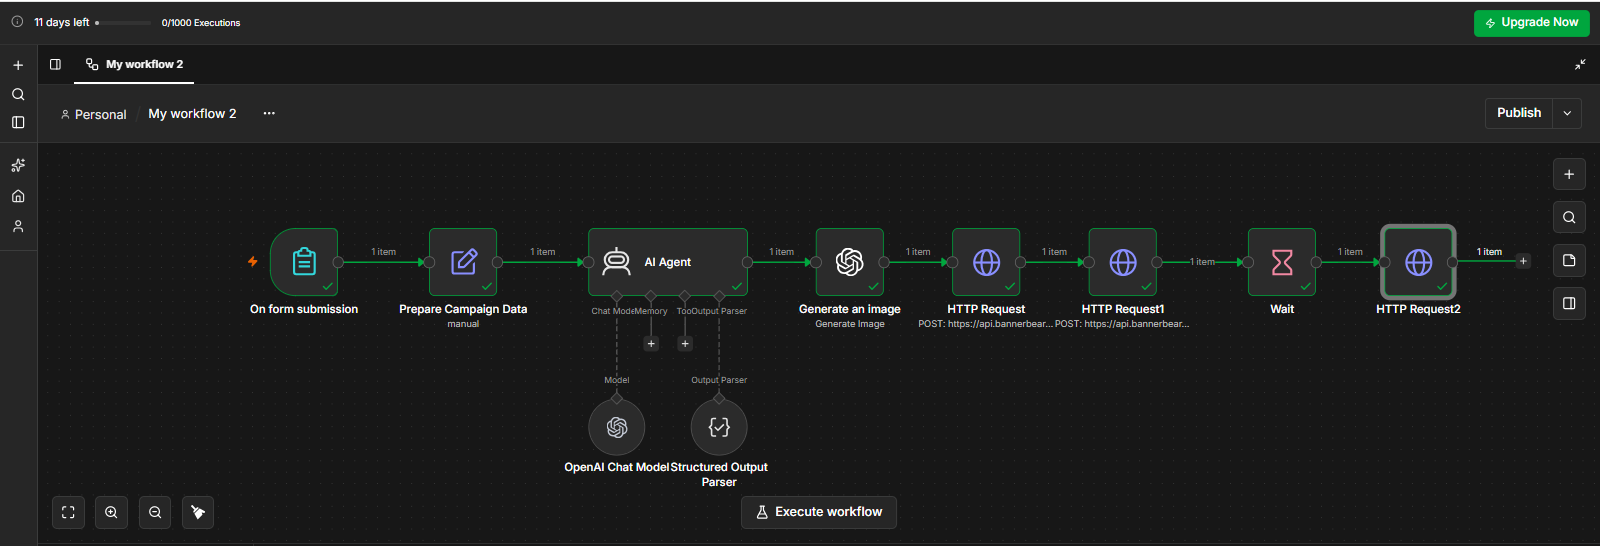Open the workflow three-dots actions menu
This screenshot has width=1600, height=546.
point(269,113)
